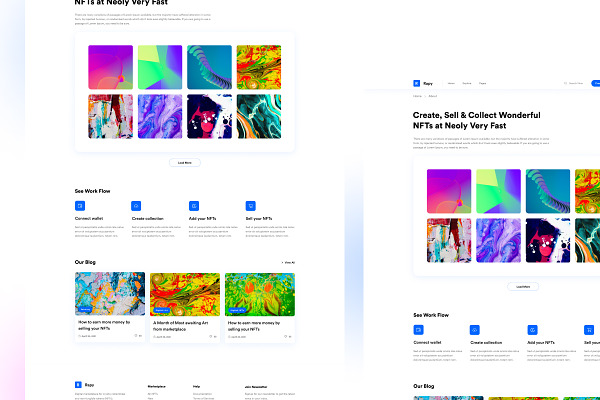This screenshot has height=400, width=600.
Task: Click the Add your NFTs icon on right page
Action: 532,330
